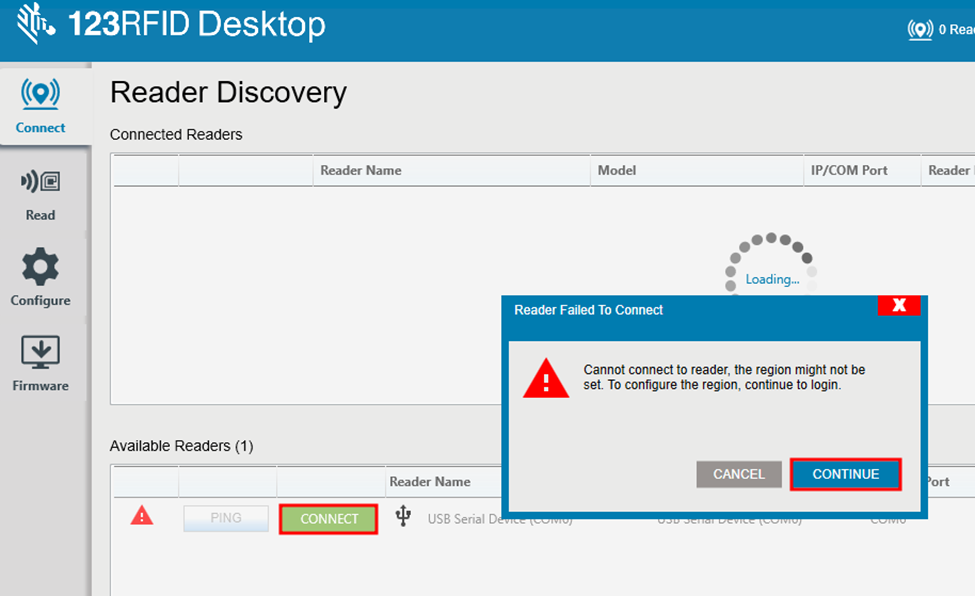Click the Reader Name column header

(x=361, y=170)
